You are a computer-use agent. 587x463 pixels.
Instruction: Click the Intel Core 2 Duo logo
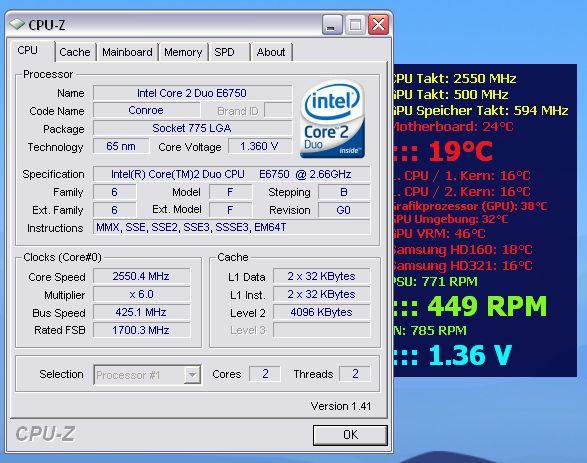(332, 119)
